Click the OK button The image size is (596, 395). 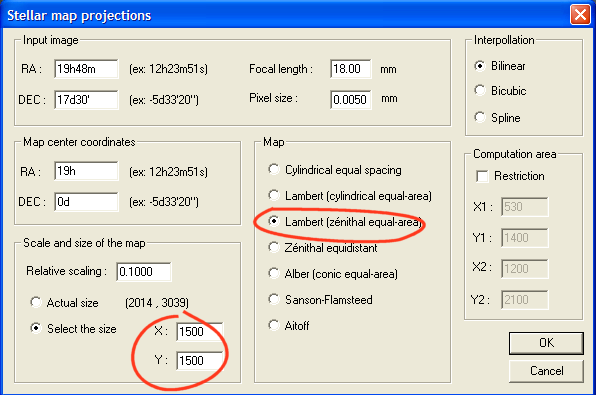coord(546,343)
